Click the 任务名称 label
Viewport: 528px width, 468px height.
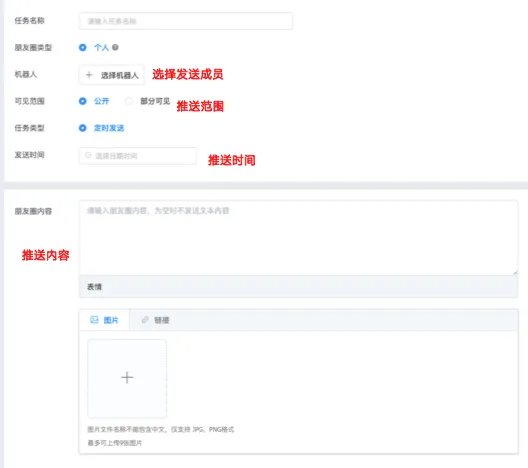coord(30,21)
